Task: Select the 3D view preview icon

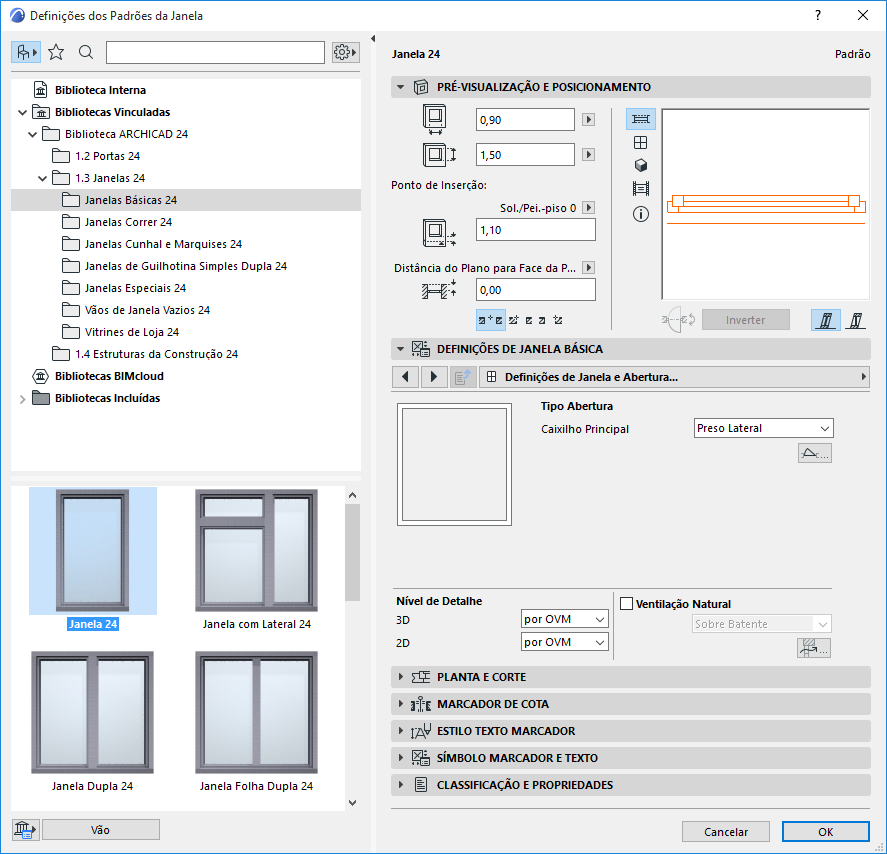Action: [641, 165]
